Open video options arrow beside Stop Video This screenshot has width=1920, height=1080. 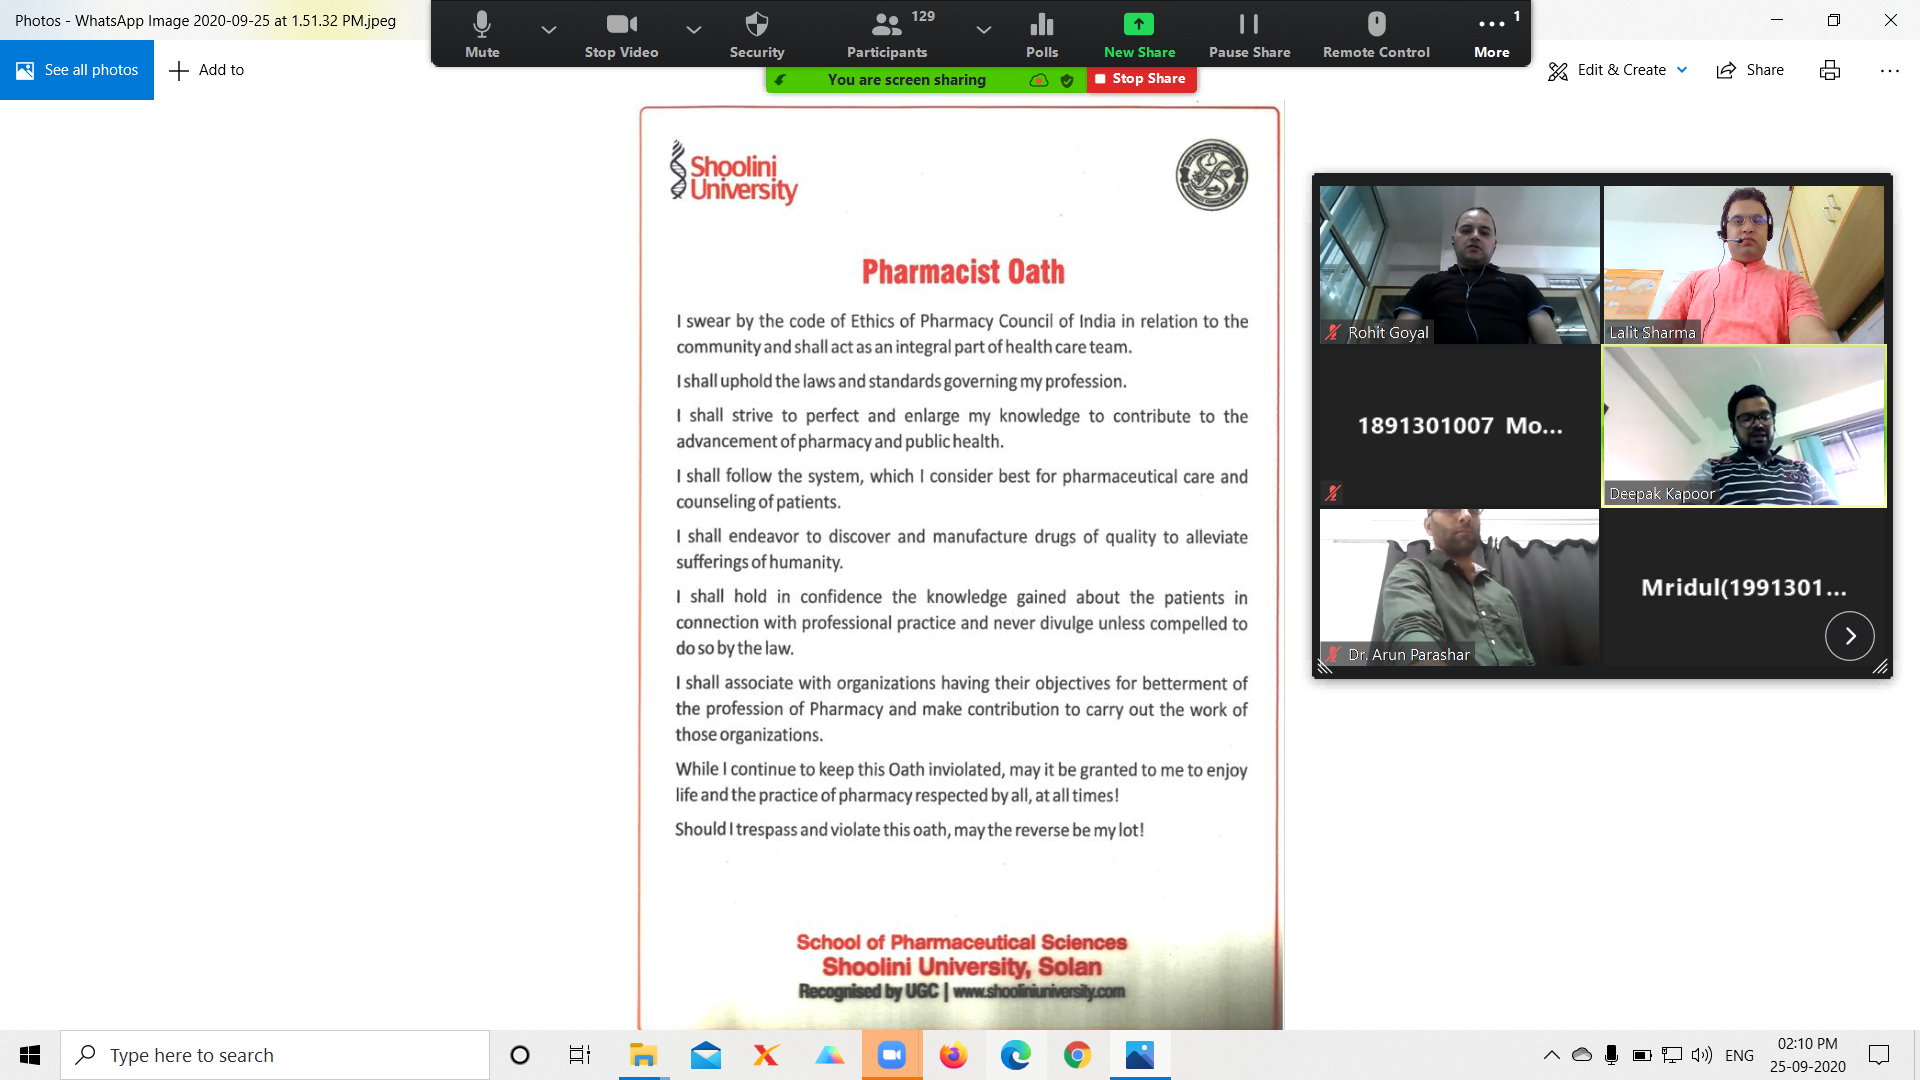(x=694, y=30)
